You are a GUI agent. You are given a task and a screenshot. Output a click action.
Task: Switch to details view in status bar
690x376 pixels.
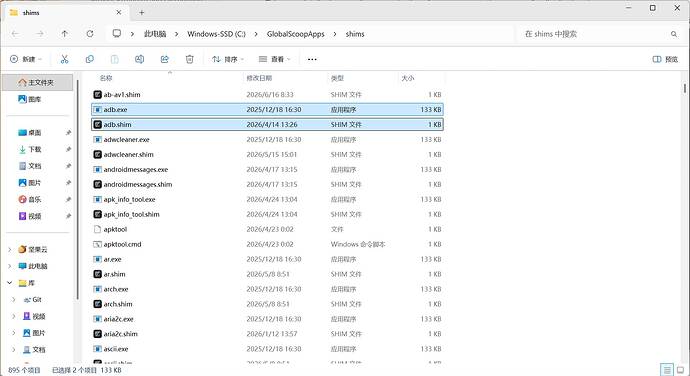click(667, 369)
